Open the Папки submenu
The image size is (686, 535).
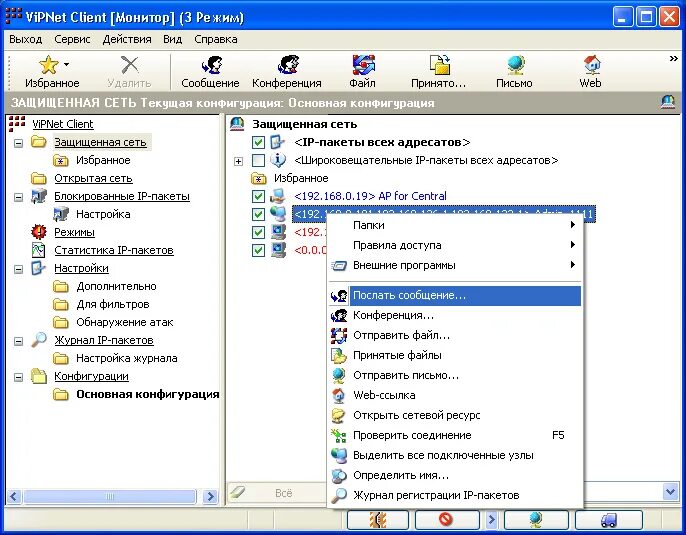click(x=455, y=225)
